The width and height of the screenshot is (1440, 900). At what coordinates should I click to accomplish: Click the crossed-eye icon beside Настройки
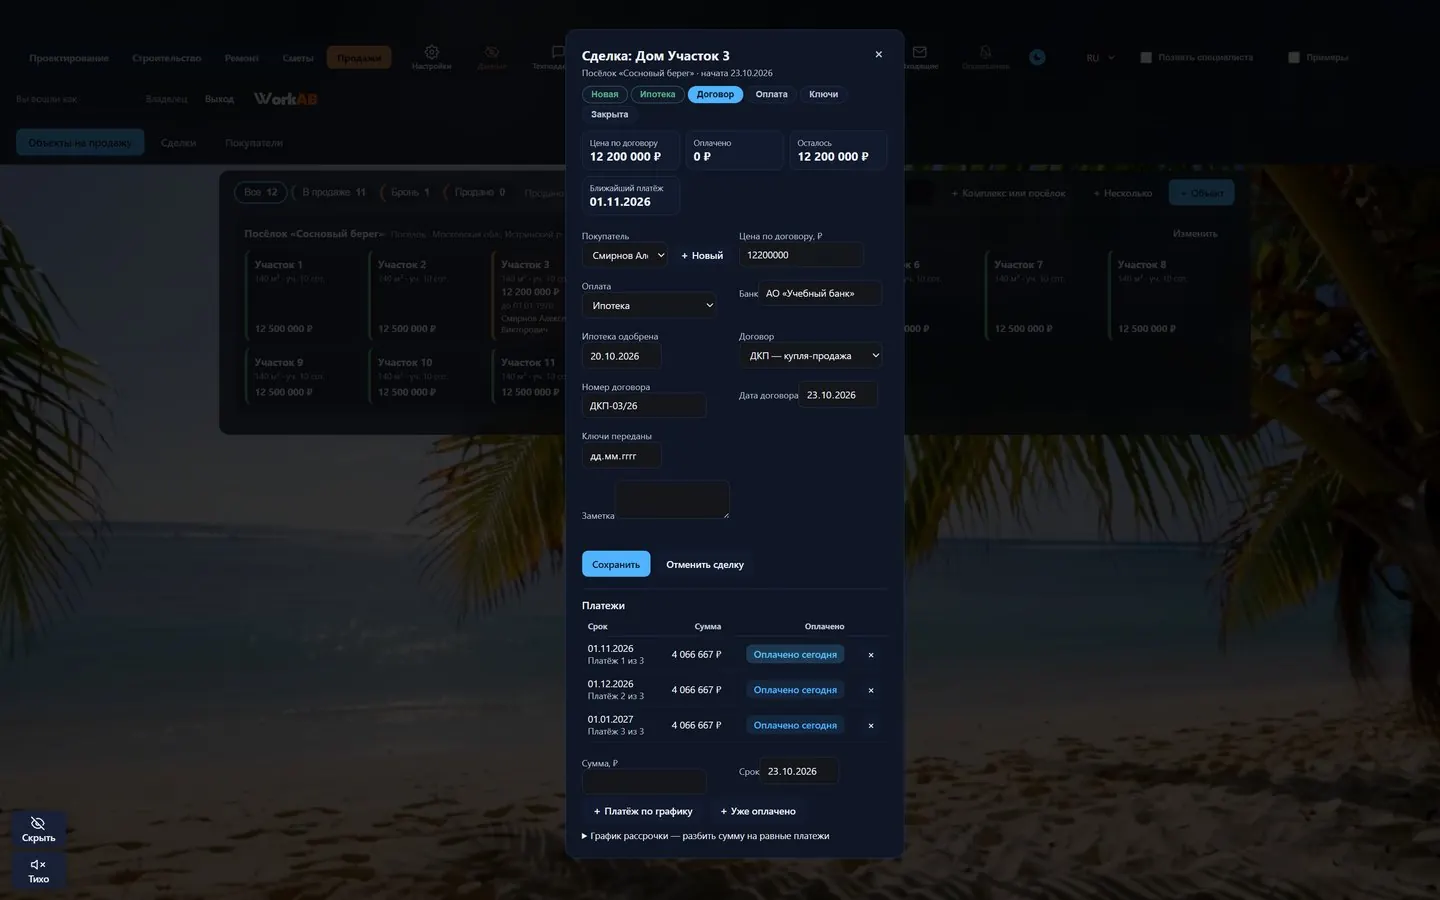pos(491,52)
